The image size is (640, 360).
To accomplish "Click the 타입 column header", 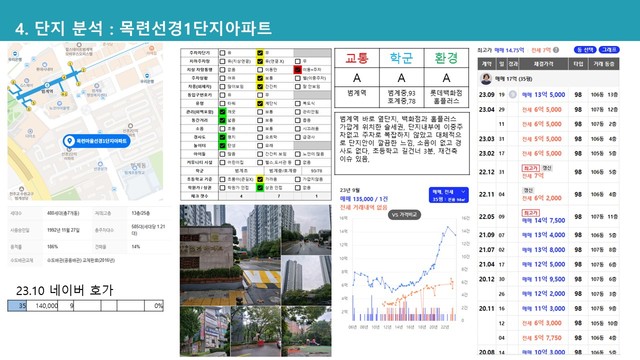I will [578, 64].
